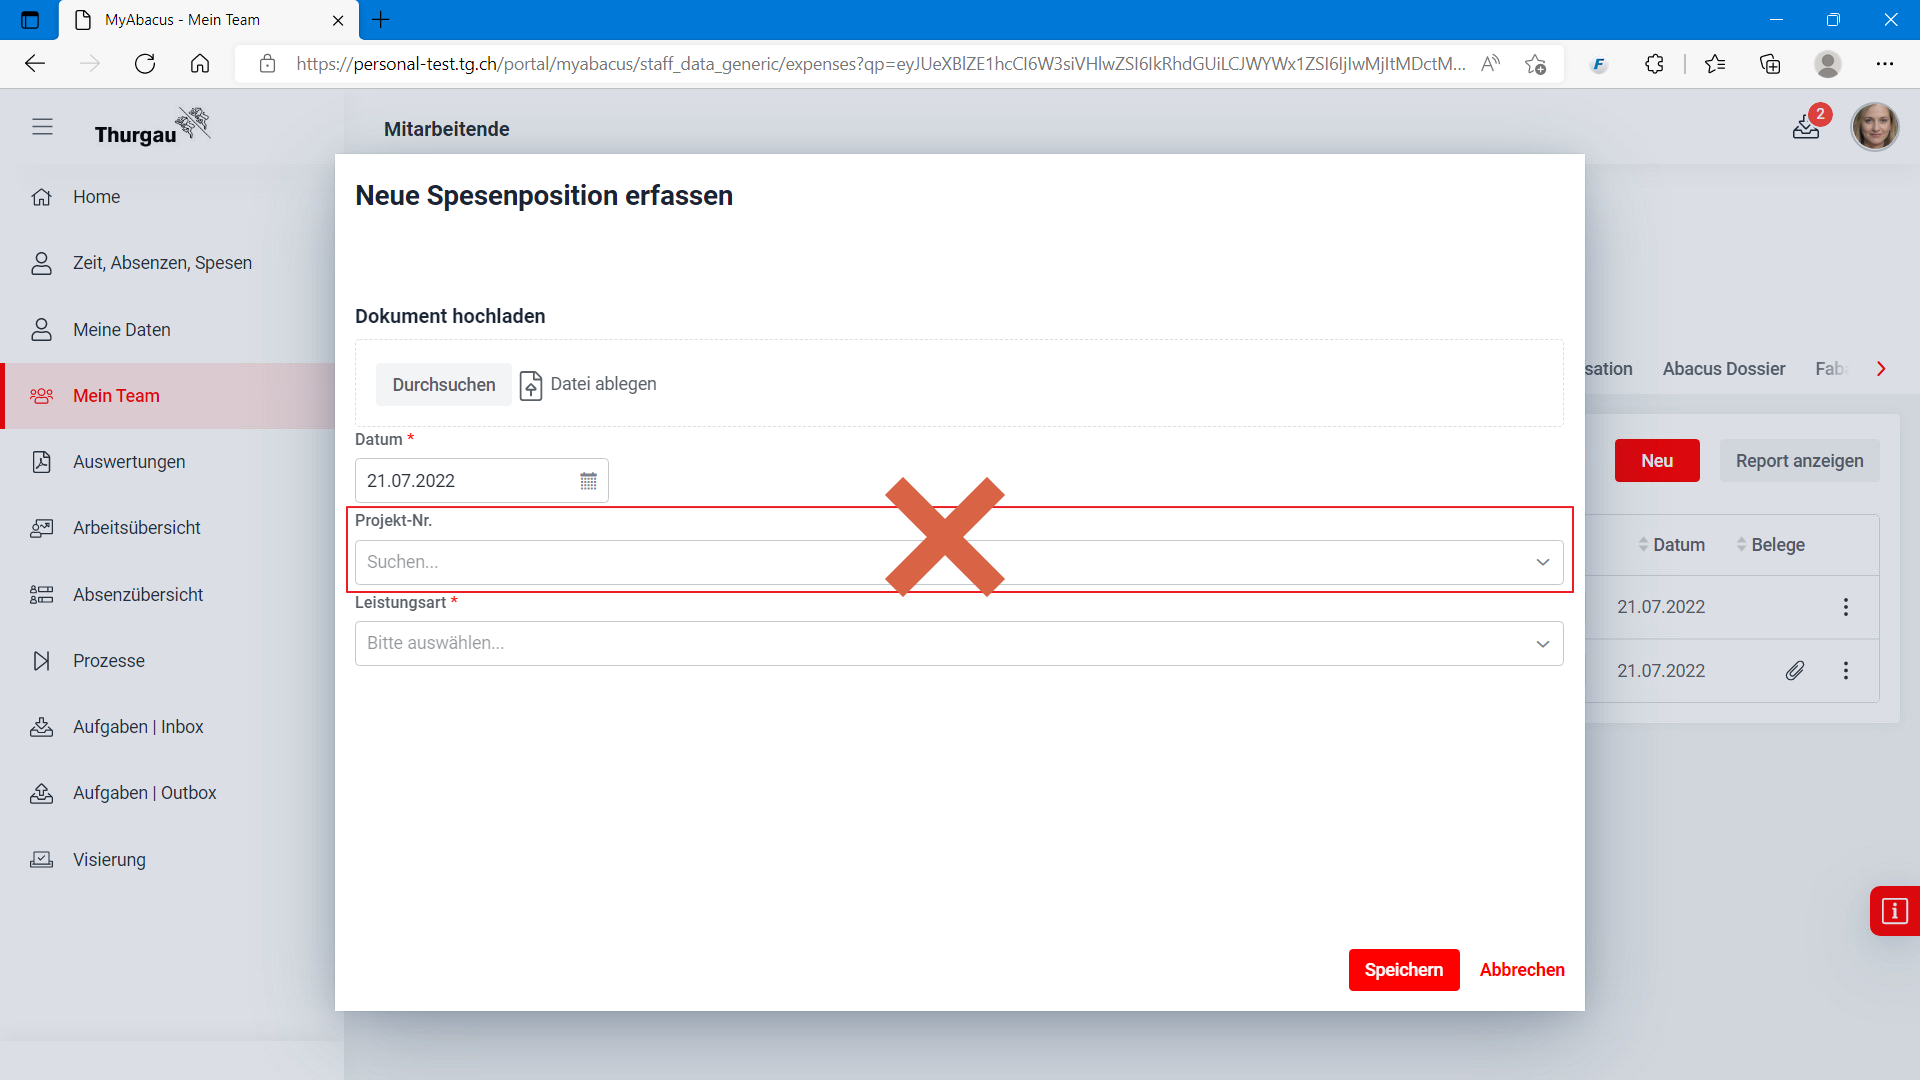This screenshot has height=1080, width=1920.
Task: Click the Speichern button
Action: click(x=1403, y=970)
